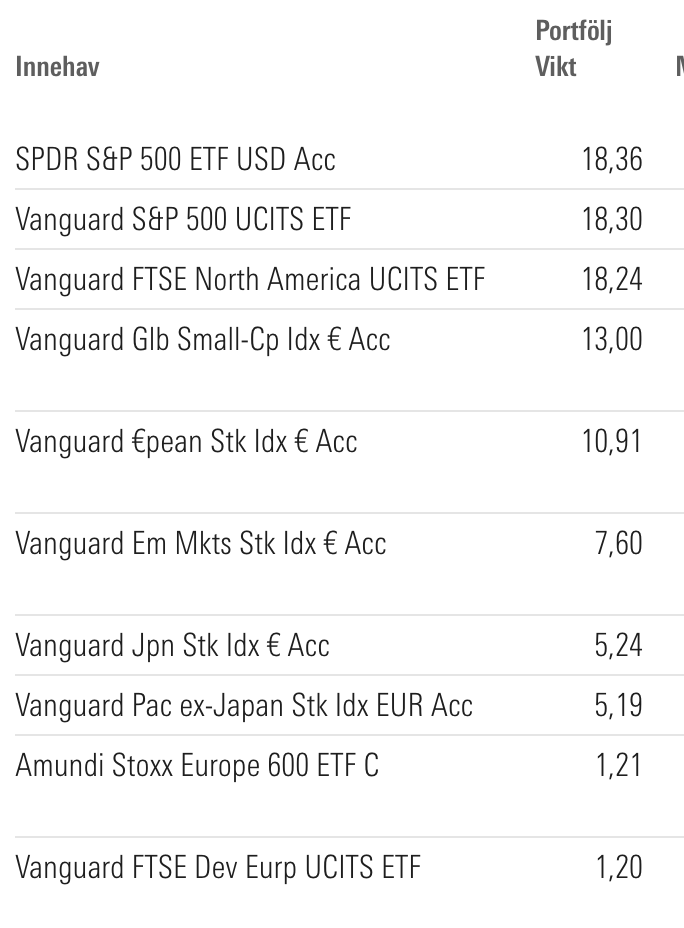Image resolution: width=684 pixels, height=928 pixels.
Task: Sort by Portfölj Vikt column header
Action: (x=573, y=49)
